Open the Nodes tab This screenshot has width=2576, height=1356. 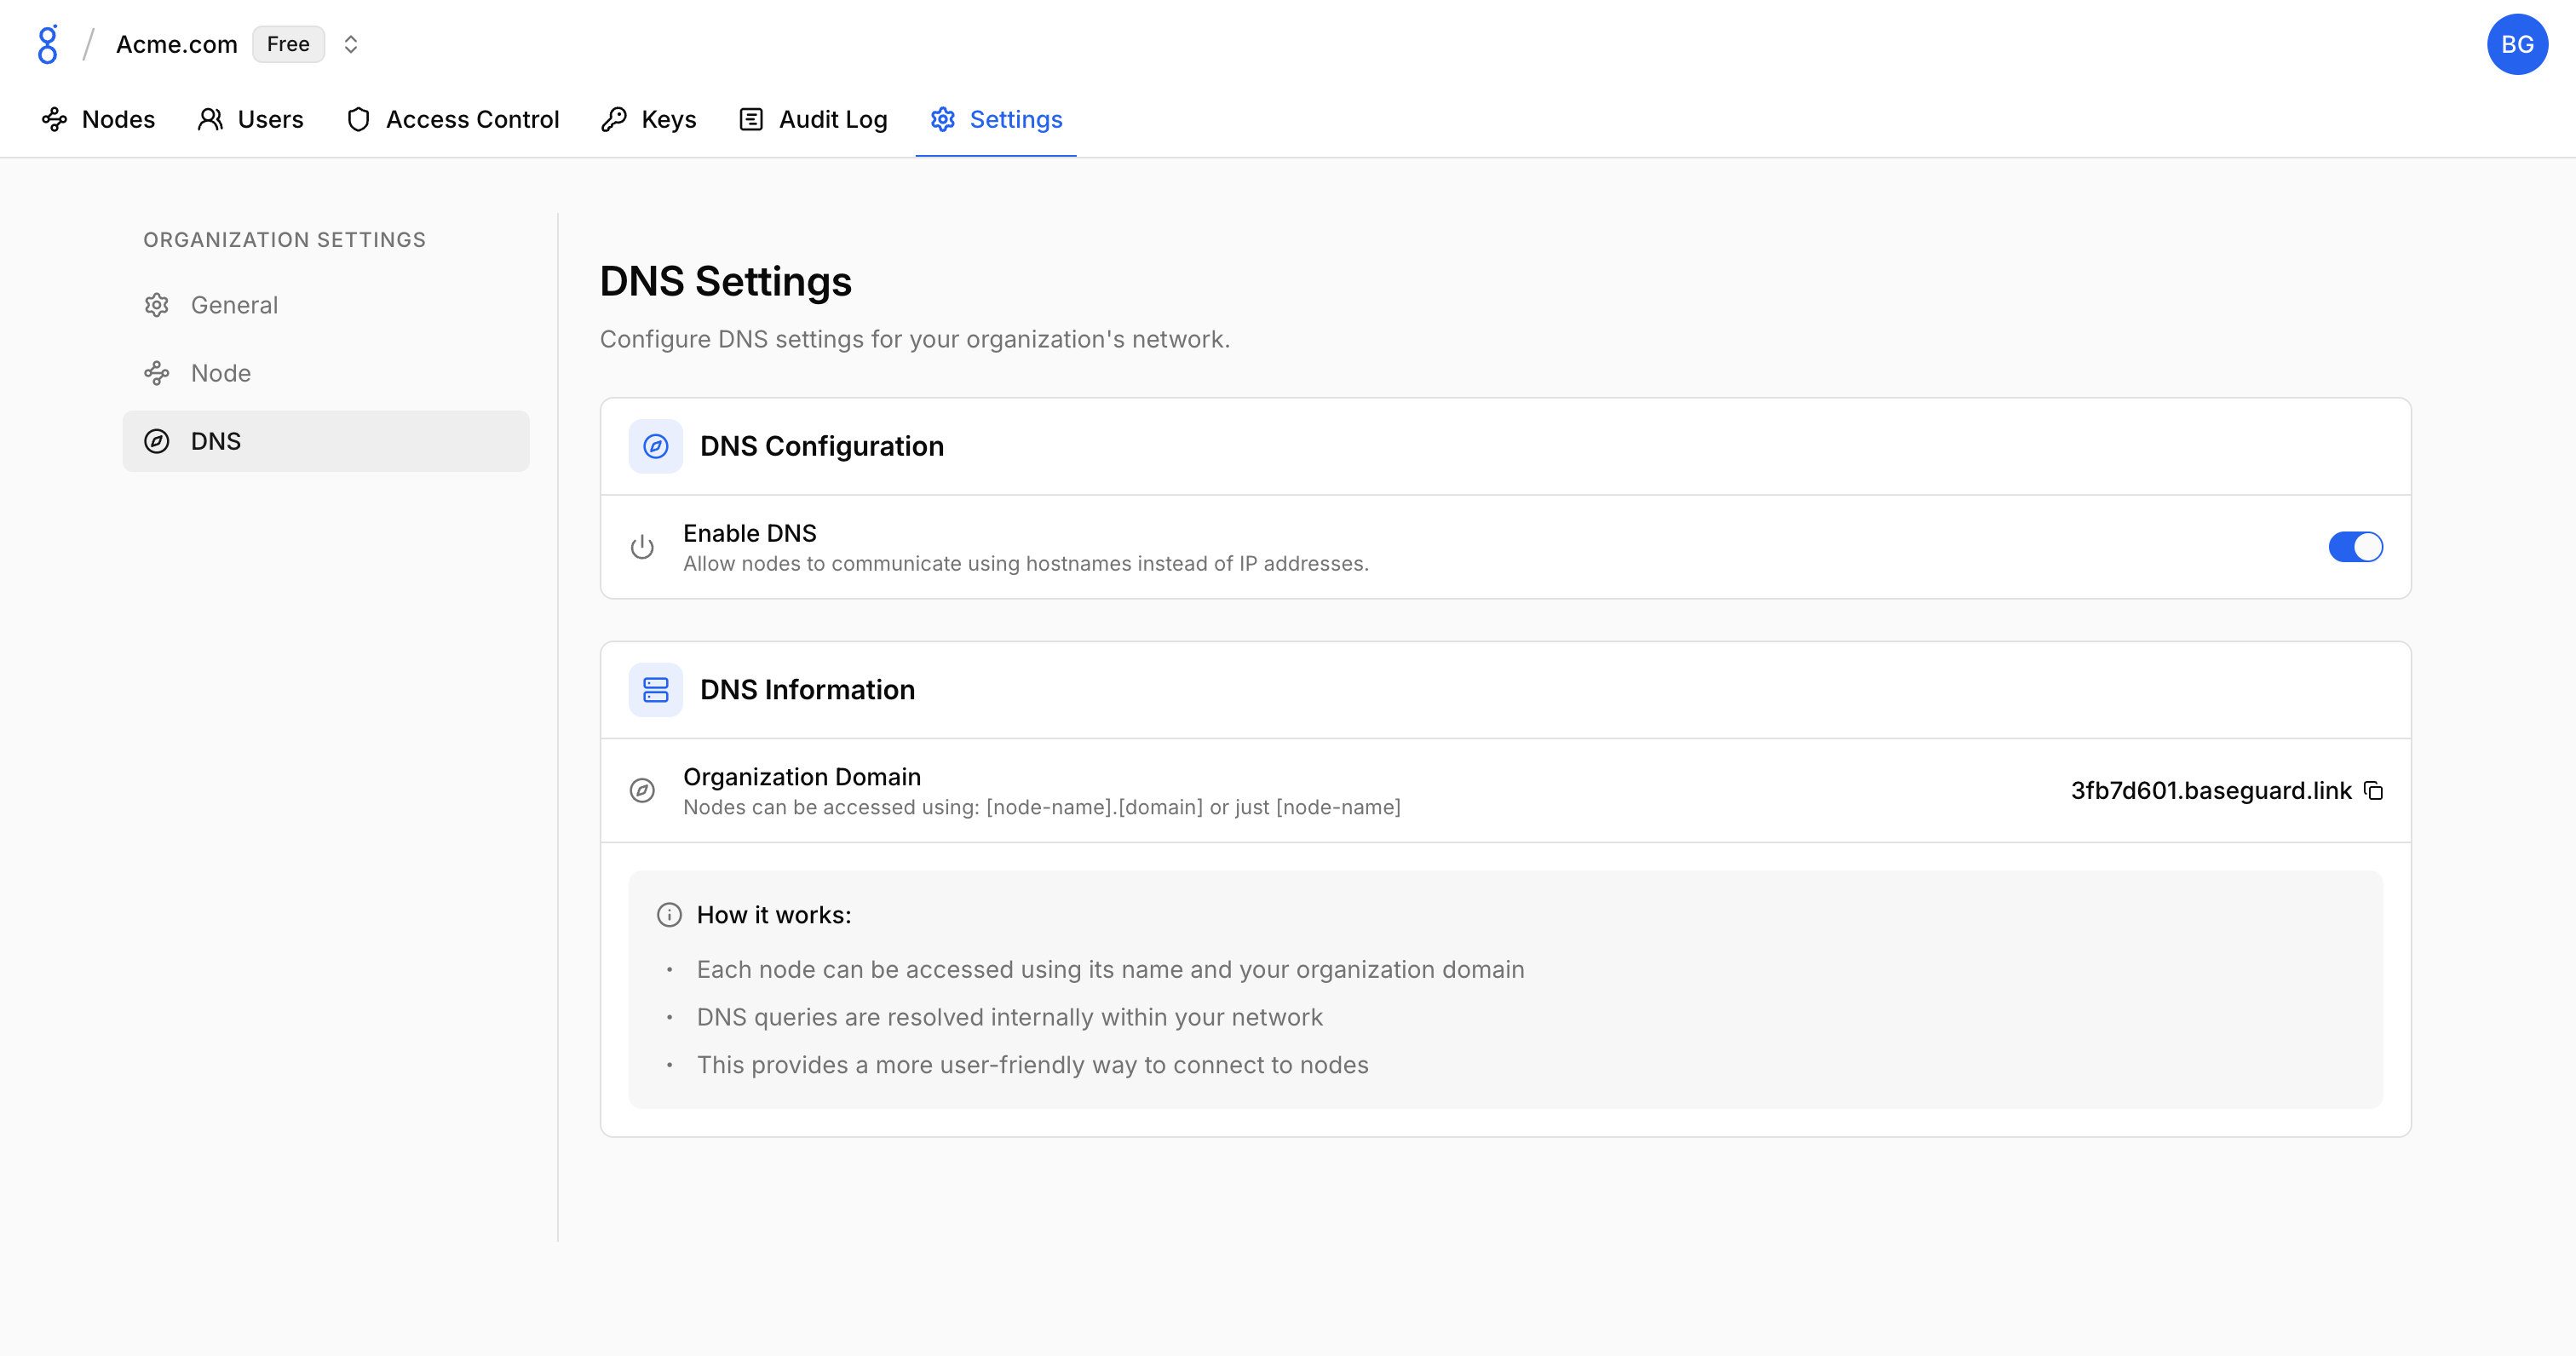[99, 120]
